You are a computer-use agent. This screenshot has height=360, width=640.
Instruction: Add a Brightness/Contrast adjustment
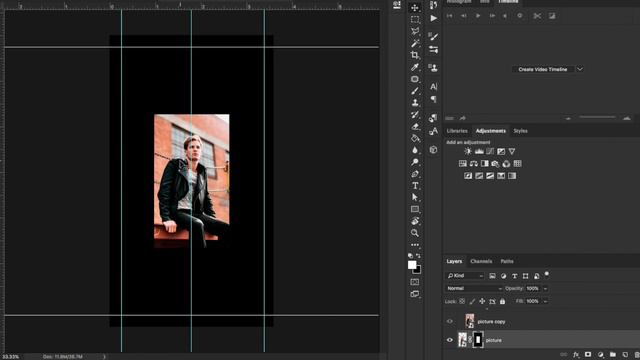468,151
